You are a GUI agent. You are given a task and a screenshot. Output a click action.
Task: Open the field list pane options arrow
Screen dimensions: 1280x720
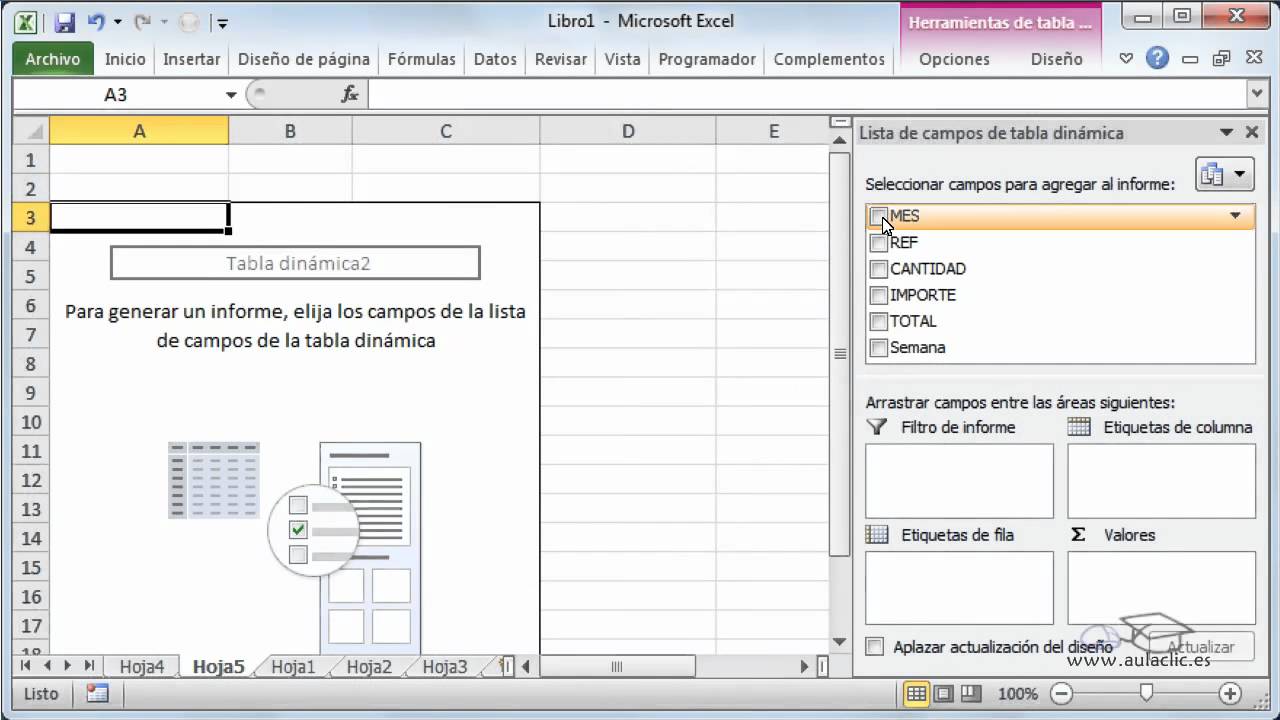coord(1227,132)
